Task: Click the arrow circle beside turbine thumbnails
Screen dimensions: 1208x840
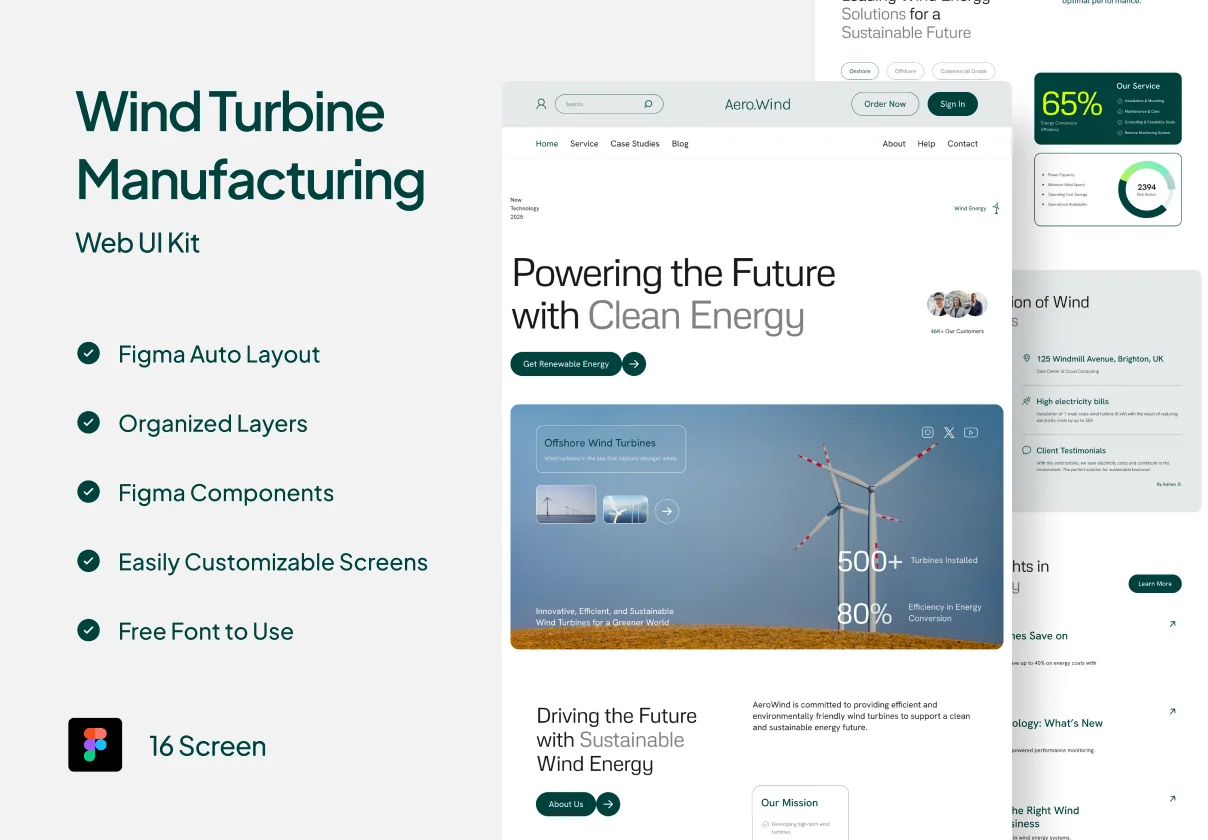Action: coord(667,511)
